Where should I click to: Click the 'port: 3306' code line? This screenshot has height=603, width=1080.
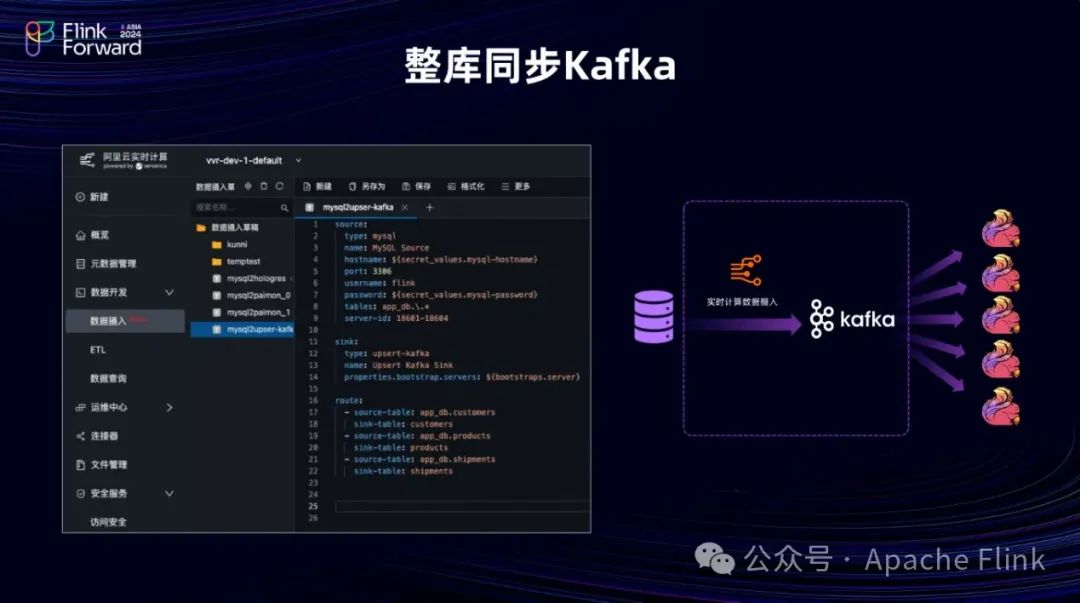point(368,272)
